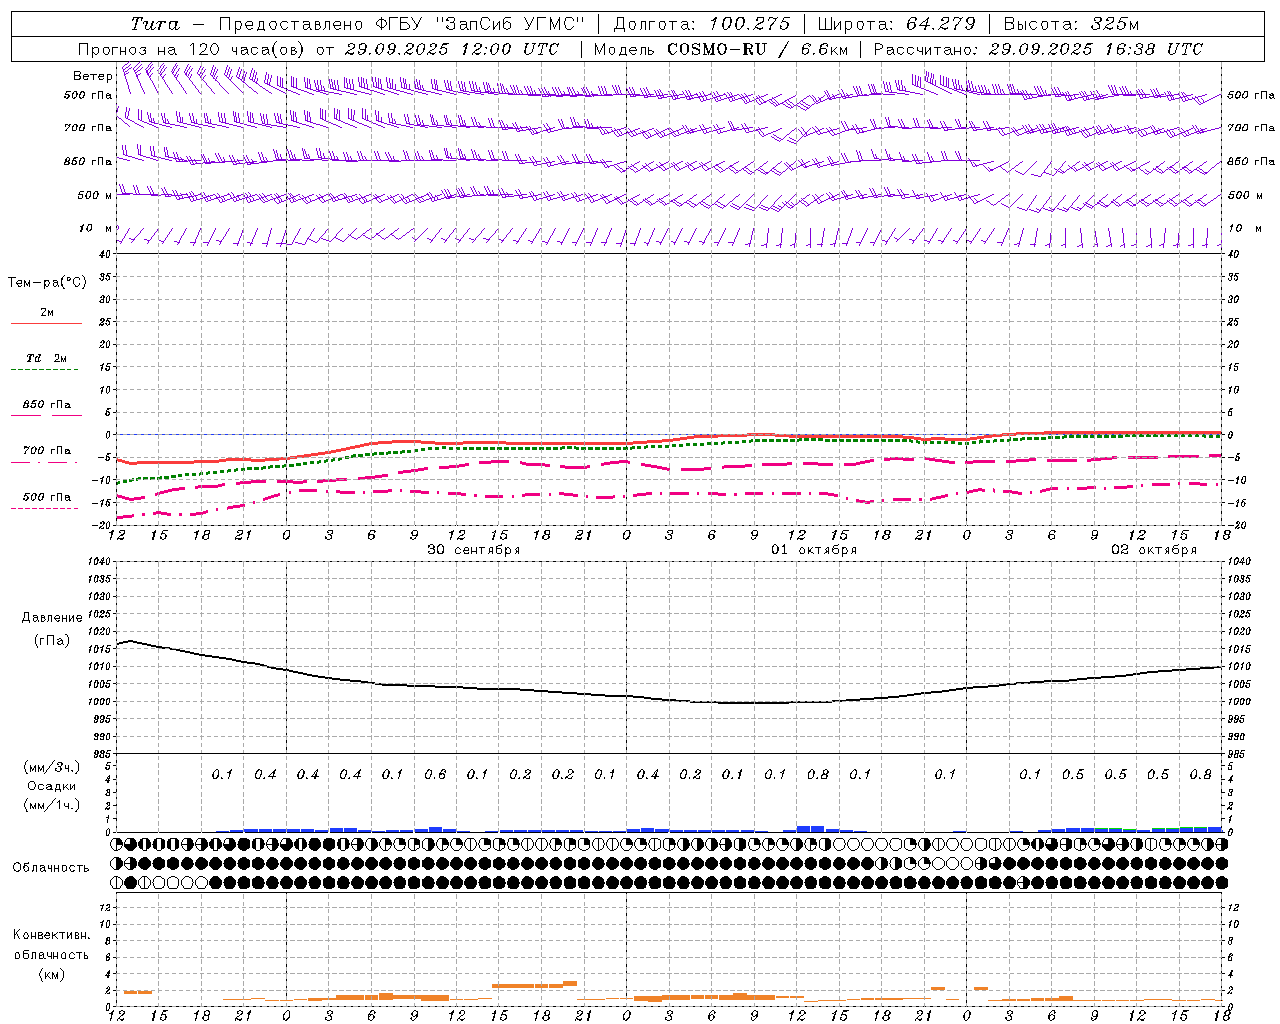This screenshot has height=1024, width=1280.
Task: Click the "(гПа)" unit under Давление
Action: (52, 641)
